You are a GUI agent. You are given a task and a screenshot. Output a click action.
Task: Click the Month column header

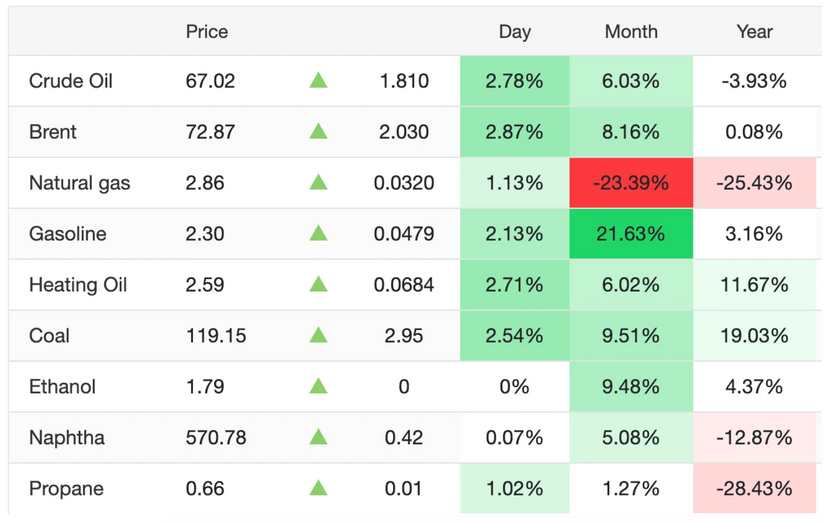631,32
